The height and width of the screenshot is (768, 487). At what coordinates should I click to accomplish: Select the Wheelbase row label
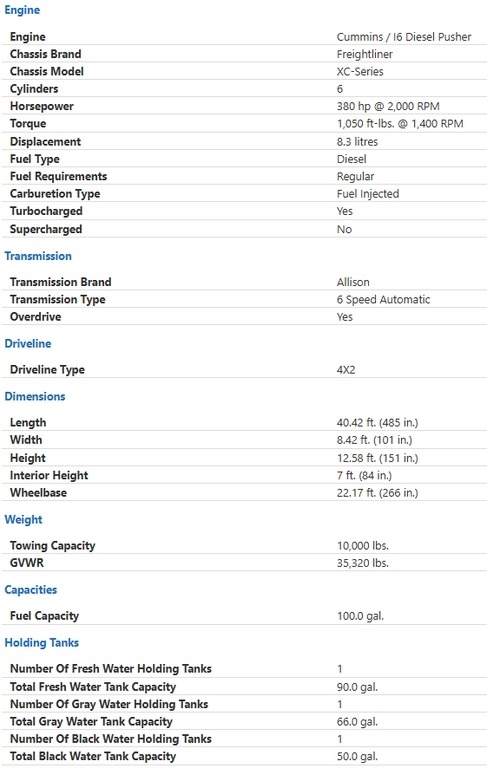coord(38,493)
